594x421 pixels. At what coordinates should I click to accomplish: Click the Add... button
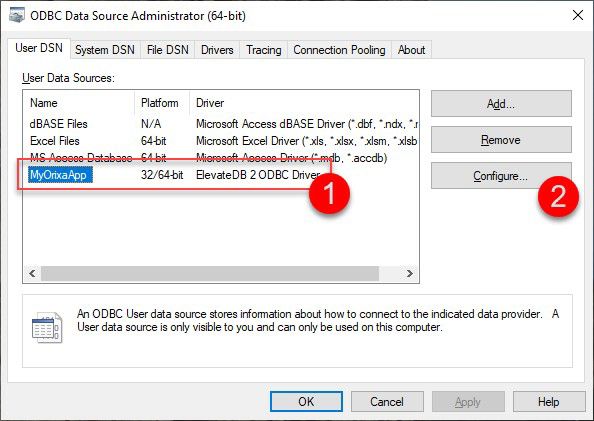point(501,103)
